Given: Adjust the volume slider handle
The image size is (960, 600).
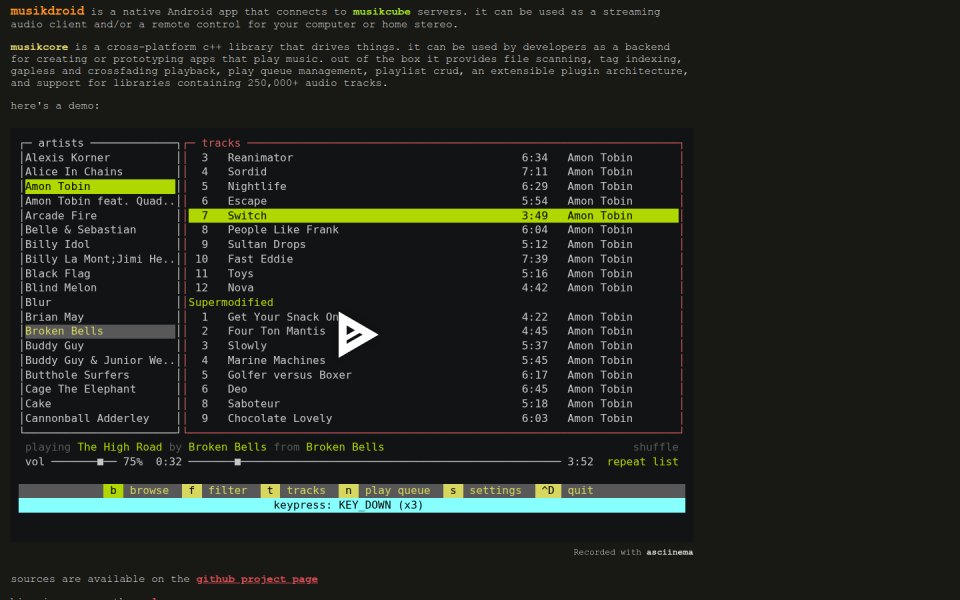Looking at the screenshot, I should 100,462.
